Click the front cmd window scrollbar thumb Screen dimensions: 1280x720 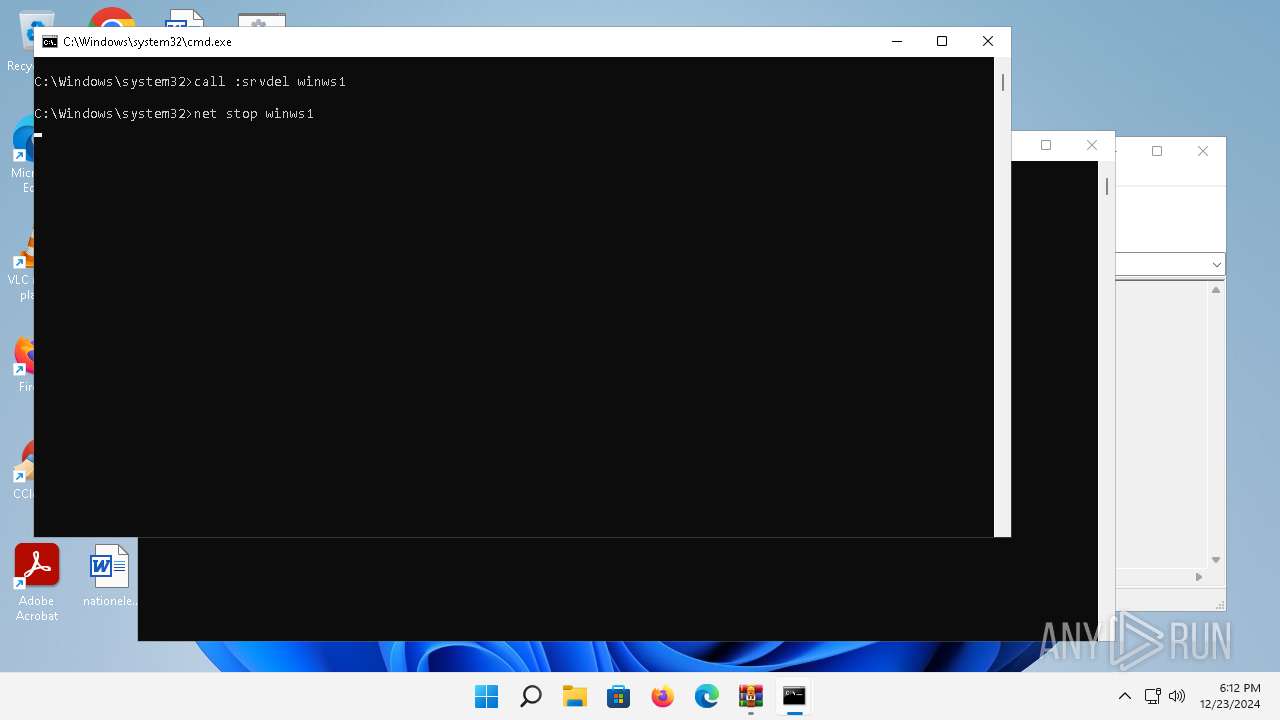click(1003, 82)
